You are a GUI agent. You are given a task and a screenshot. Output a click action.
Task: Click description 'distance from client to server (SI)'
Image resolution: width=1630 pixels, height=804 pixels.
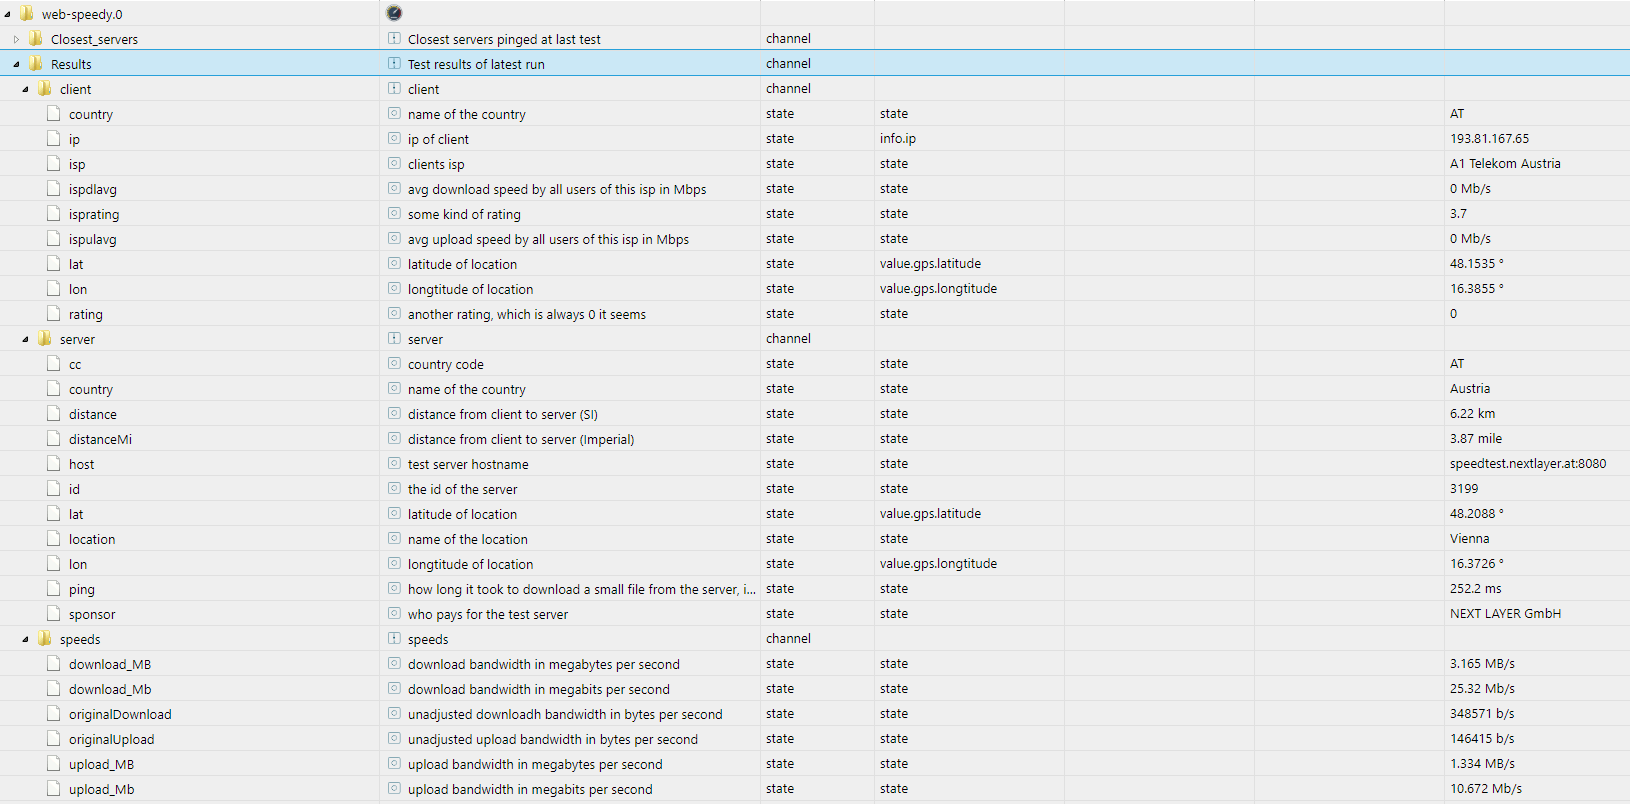click(503, 414)
